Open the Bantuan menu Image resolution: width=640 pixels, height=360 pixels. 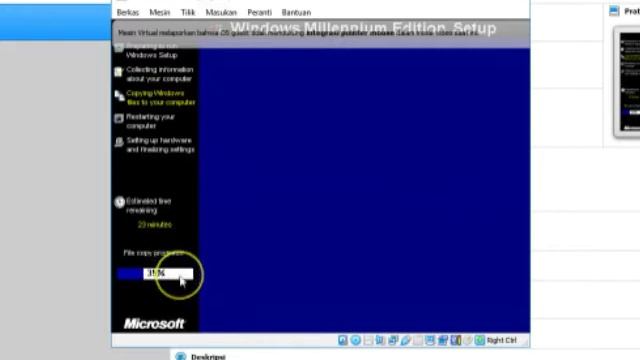coord(296,13)
